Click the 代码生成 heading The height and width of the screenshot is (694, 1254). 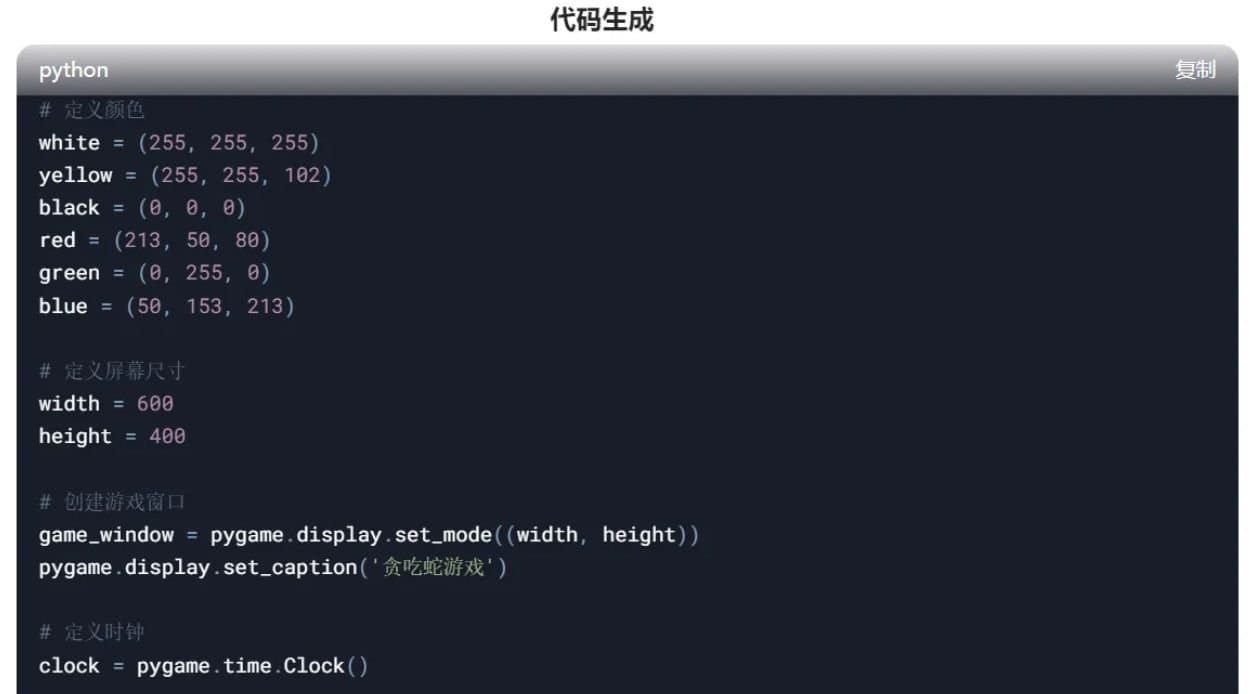coord(601,20)
